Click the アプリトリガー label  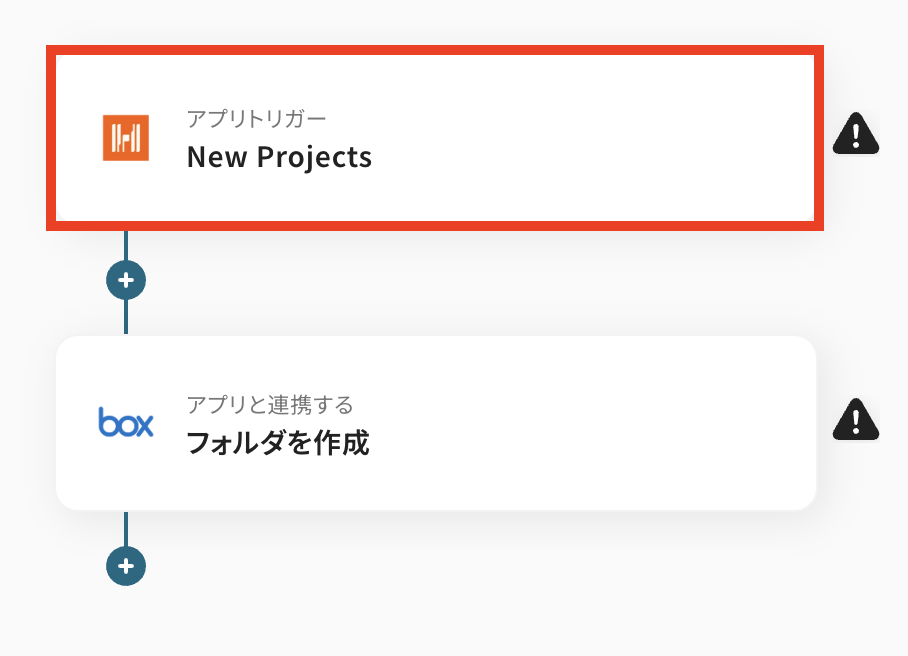click(256, 118)
